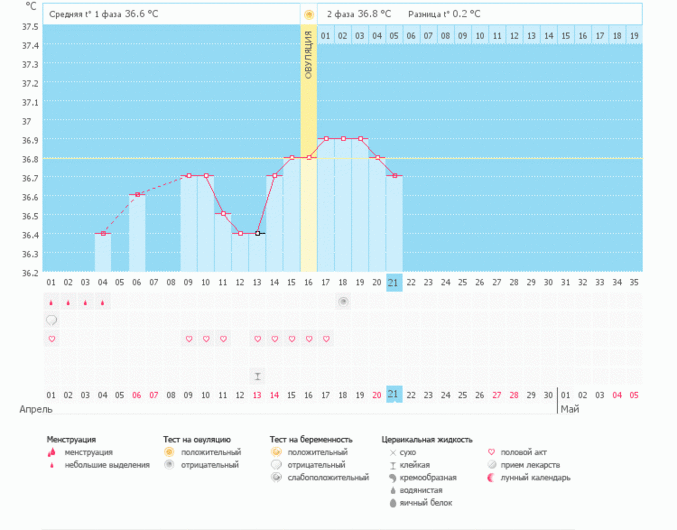This screenshot has height=530, width=677.
Task: Click the Разница t° 0.2 °C text
Action: pos(444,14)
